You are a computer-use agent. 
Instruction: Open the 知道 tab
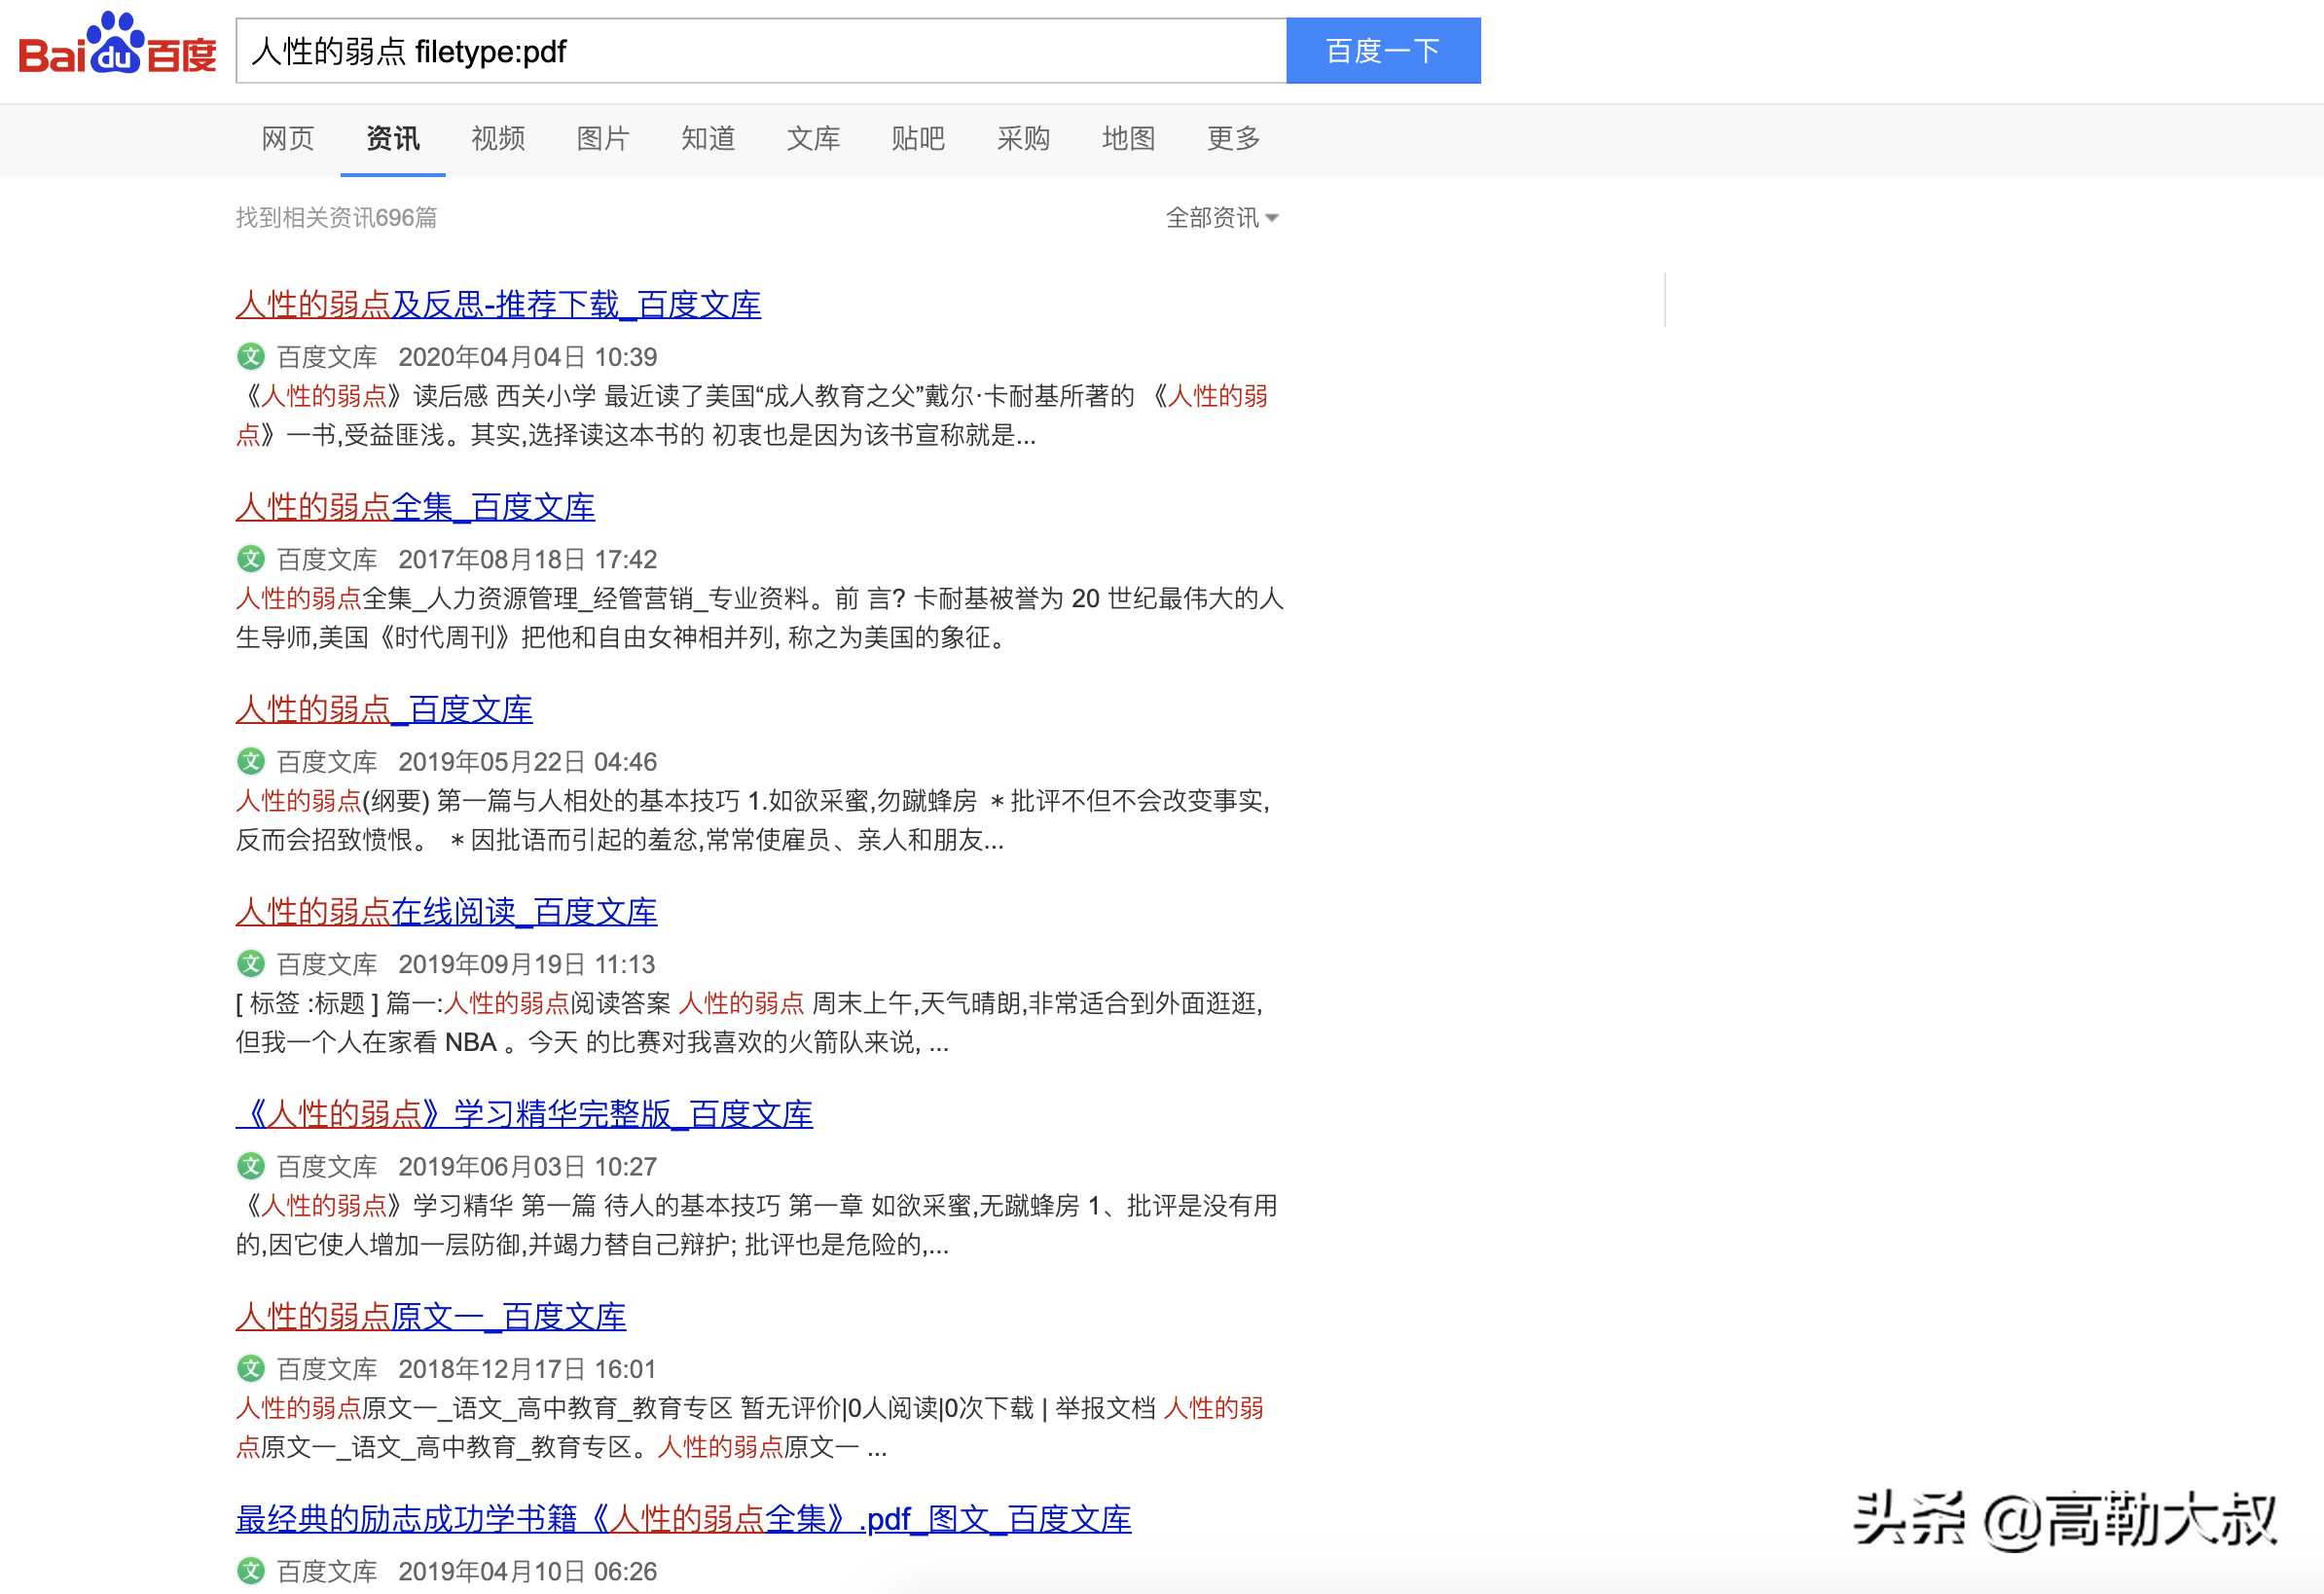708,138
